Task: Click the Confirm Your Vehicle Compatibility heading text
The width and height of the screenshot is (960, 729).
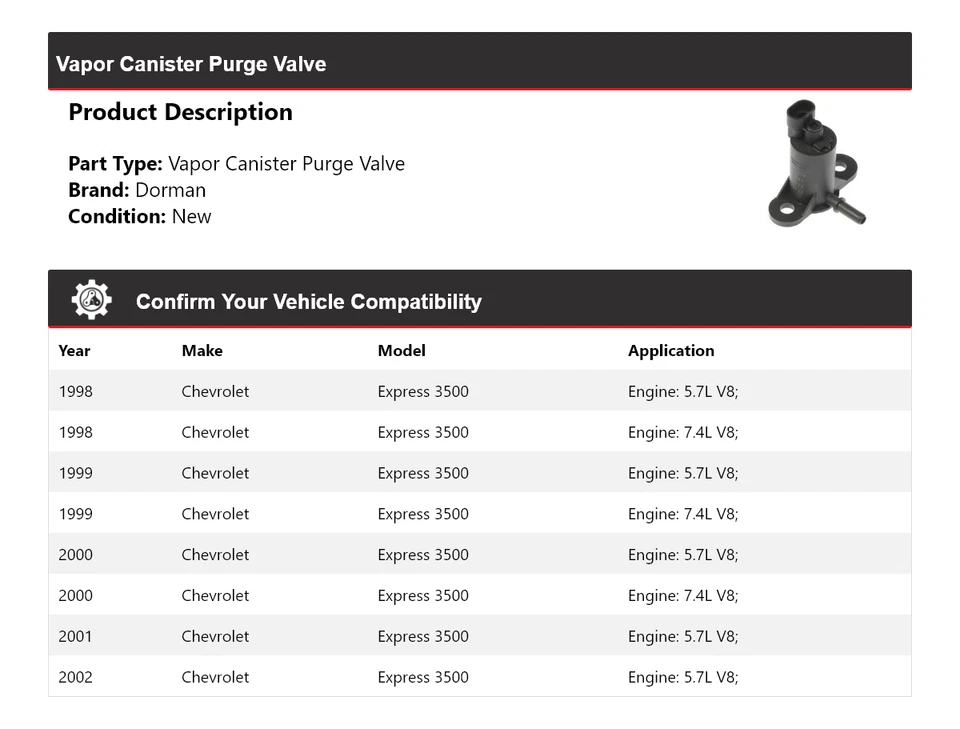Action: 308,302
